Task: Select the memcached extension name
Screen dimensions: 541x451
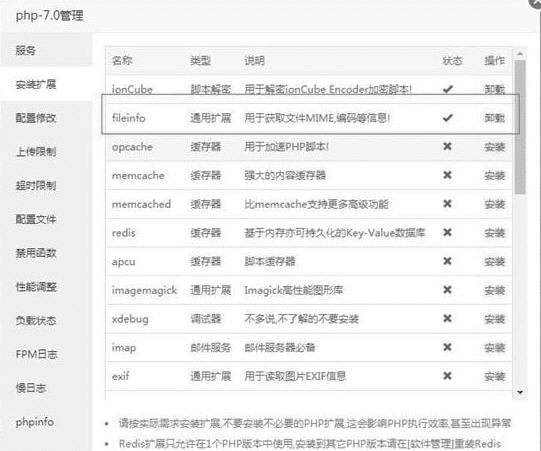Action: [x=141, y=204]
